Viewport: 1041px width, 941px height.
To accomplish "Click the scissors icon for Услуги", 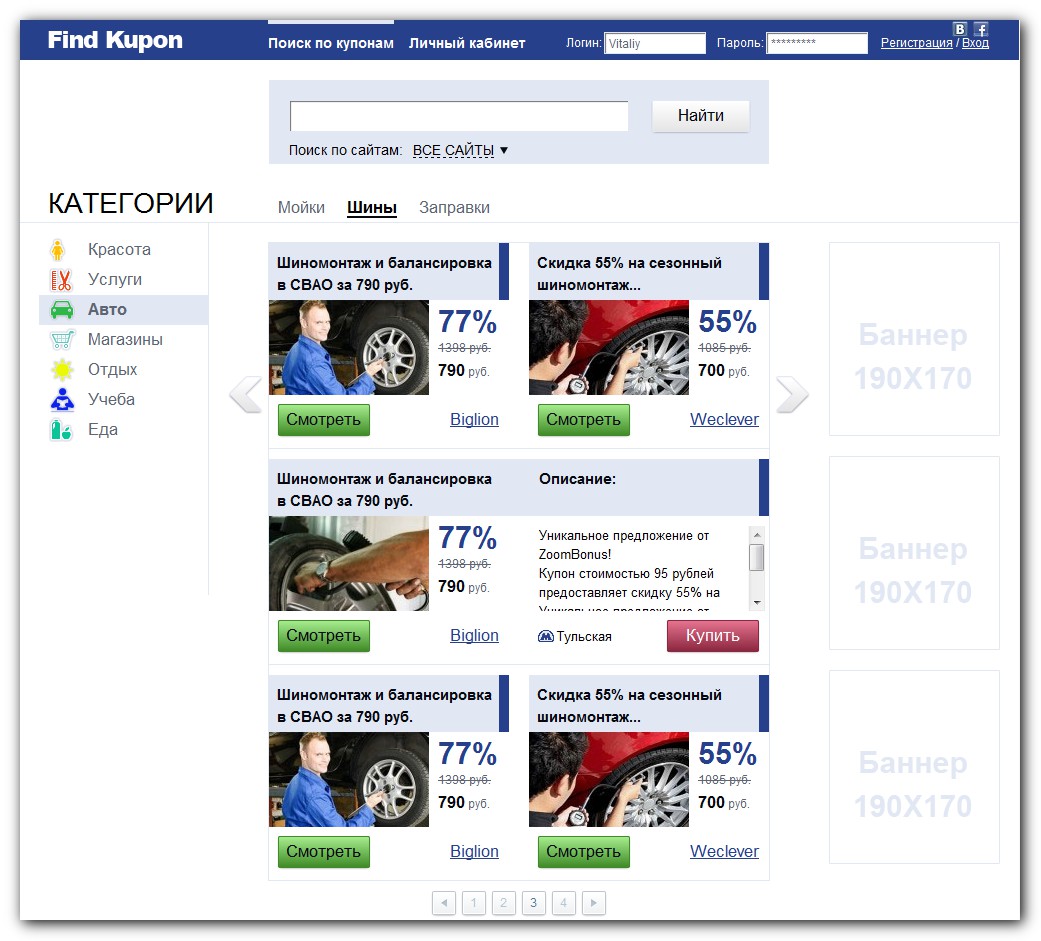I will click(x=61, y=280).
